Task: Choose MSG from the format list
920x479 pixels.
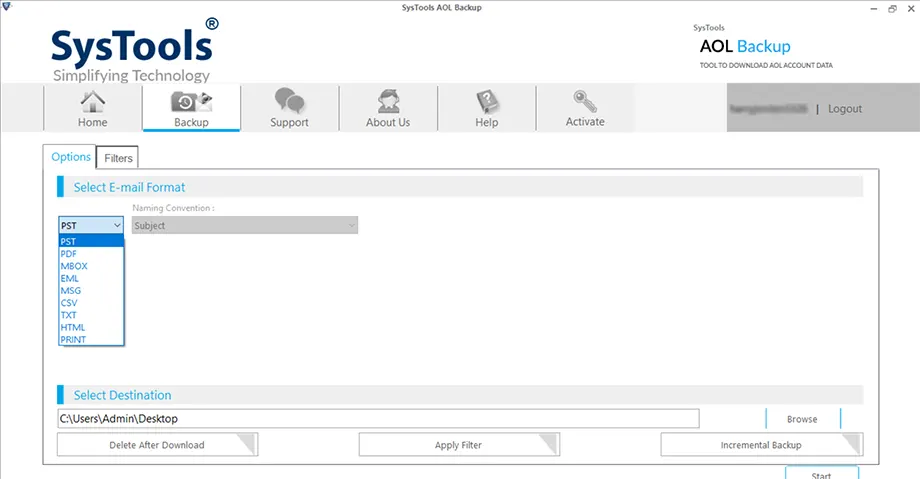Action: [x=91, y=291]
